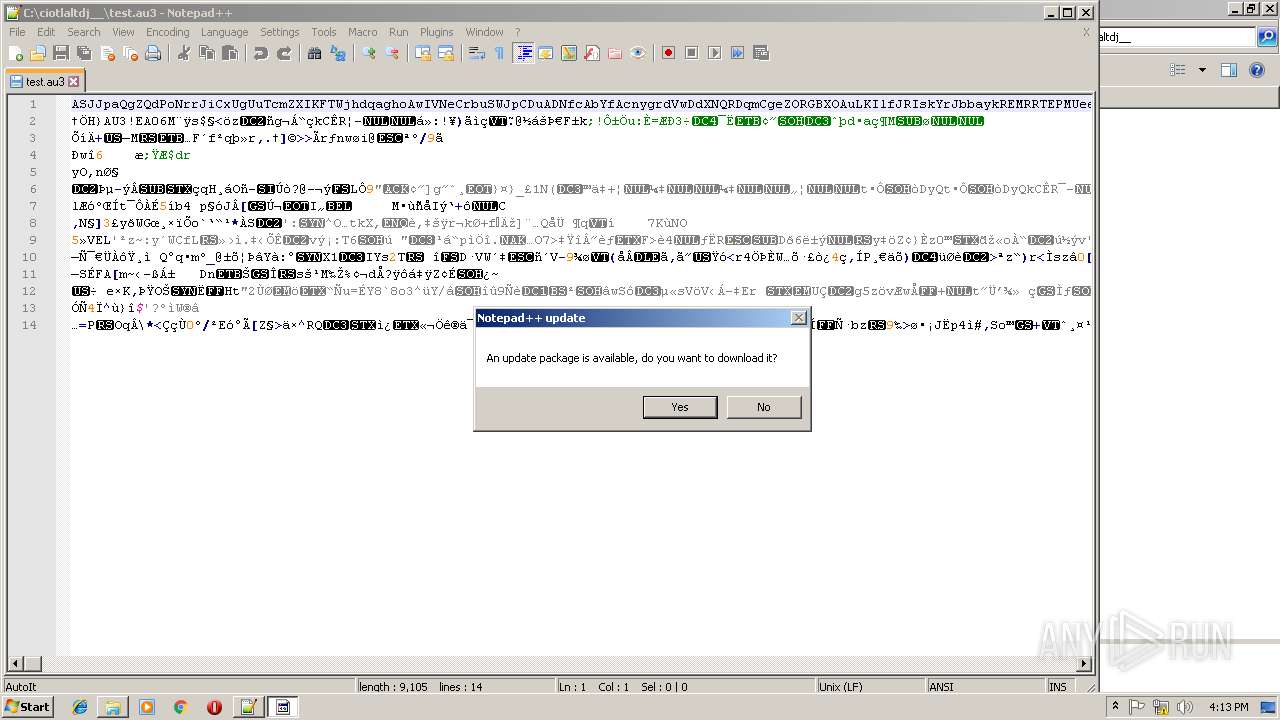The image size is (1280, 720).
Task: Open the File menu
Action: [x=17, y=32]
